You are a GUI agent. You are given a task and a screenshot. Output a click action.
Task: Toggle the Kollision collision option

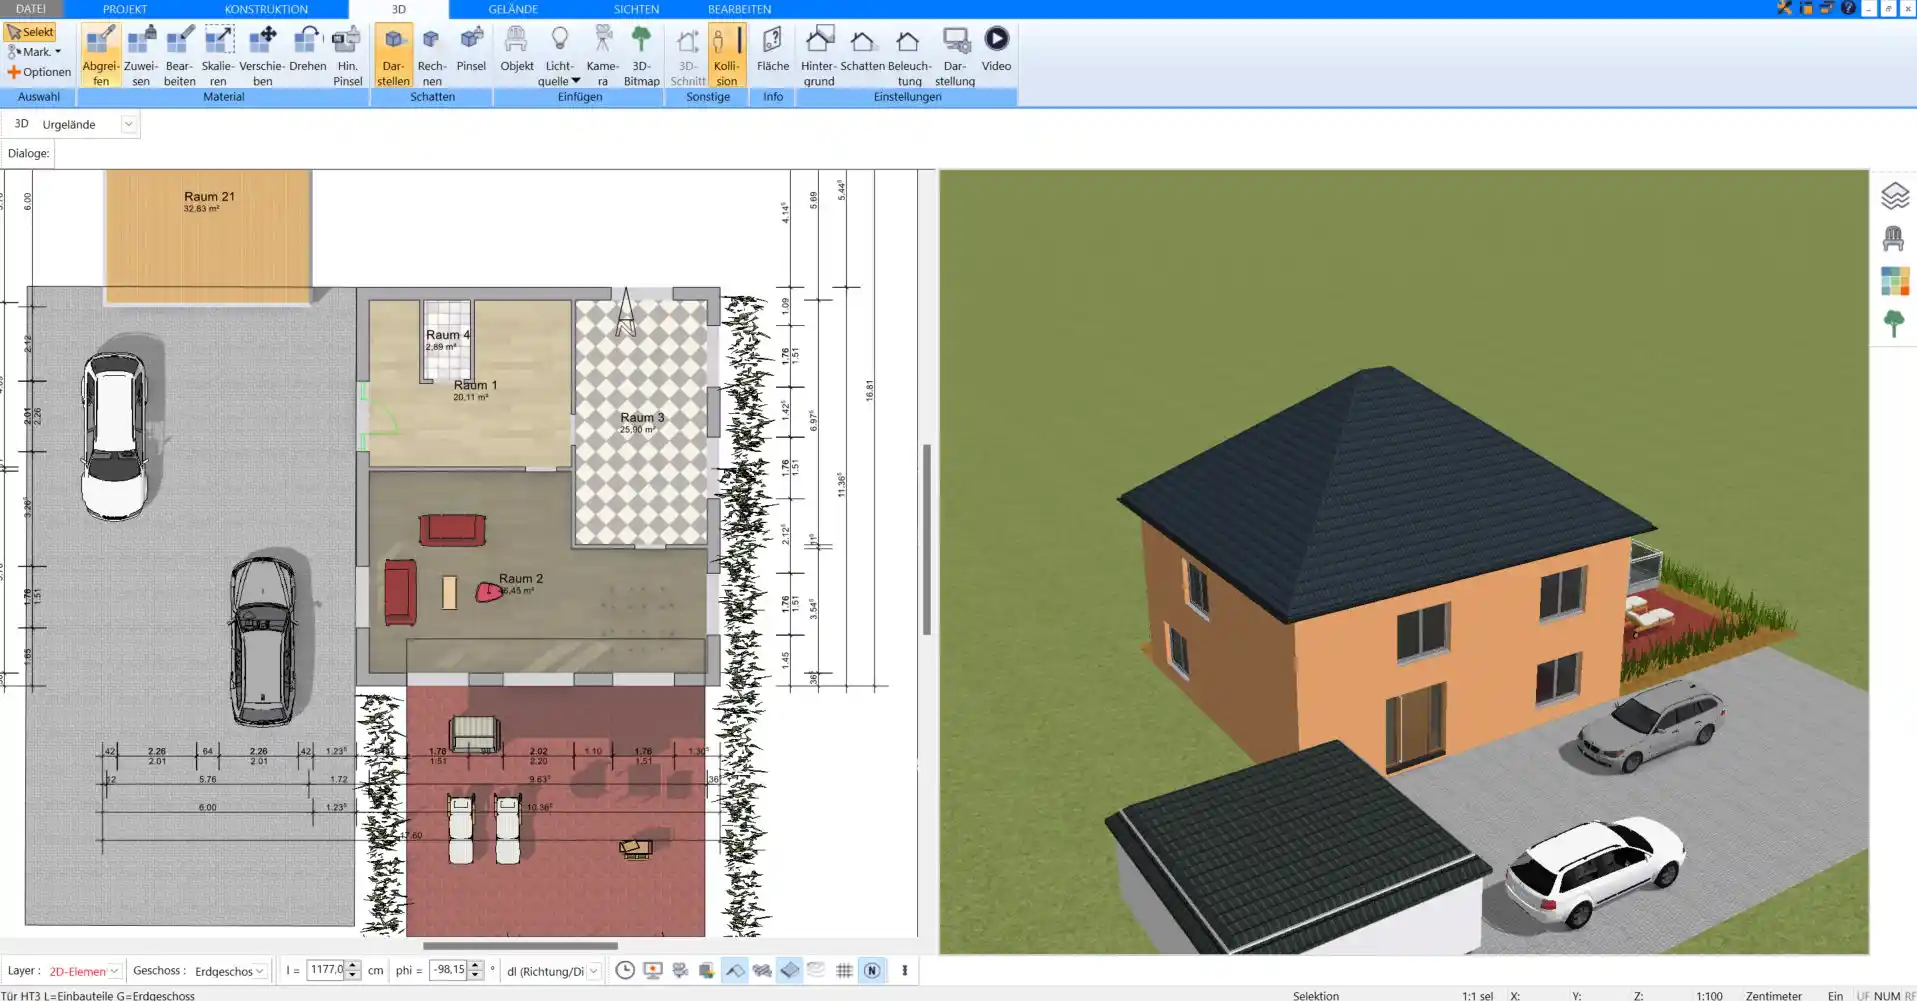click(726, 56)
